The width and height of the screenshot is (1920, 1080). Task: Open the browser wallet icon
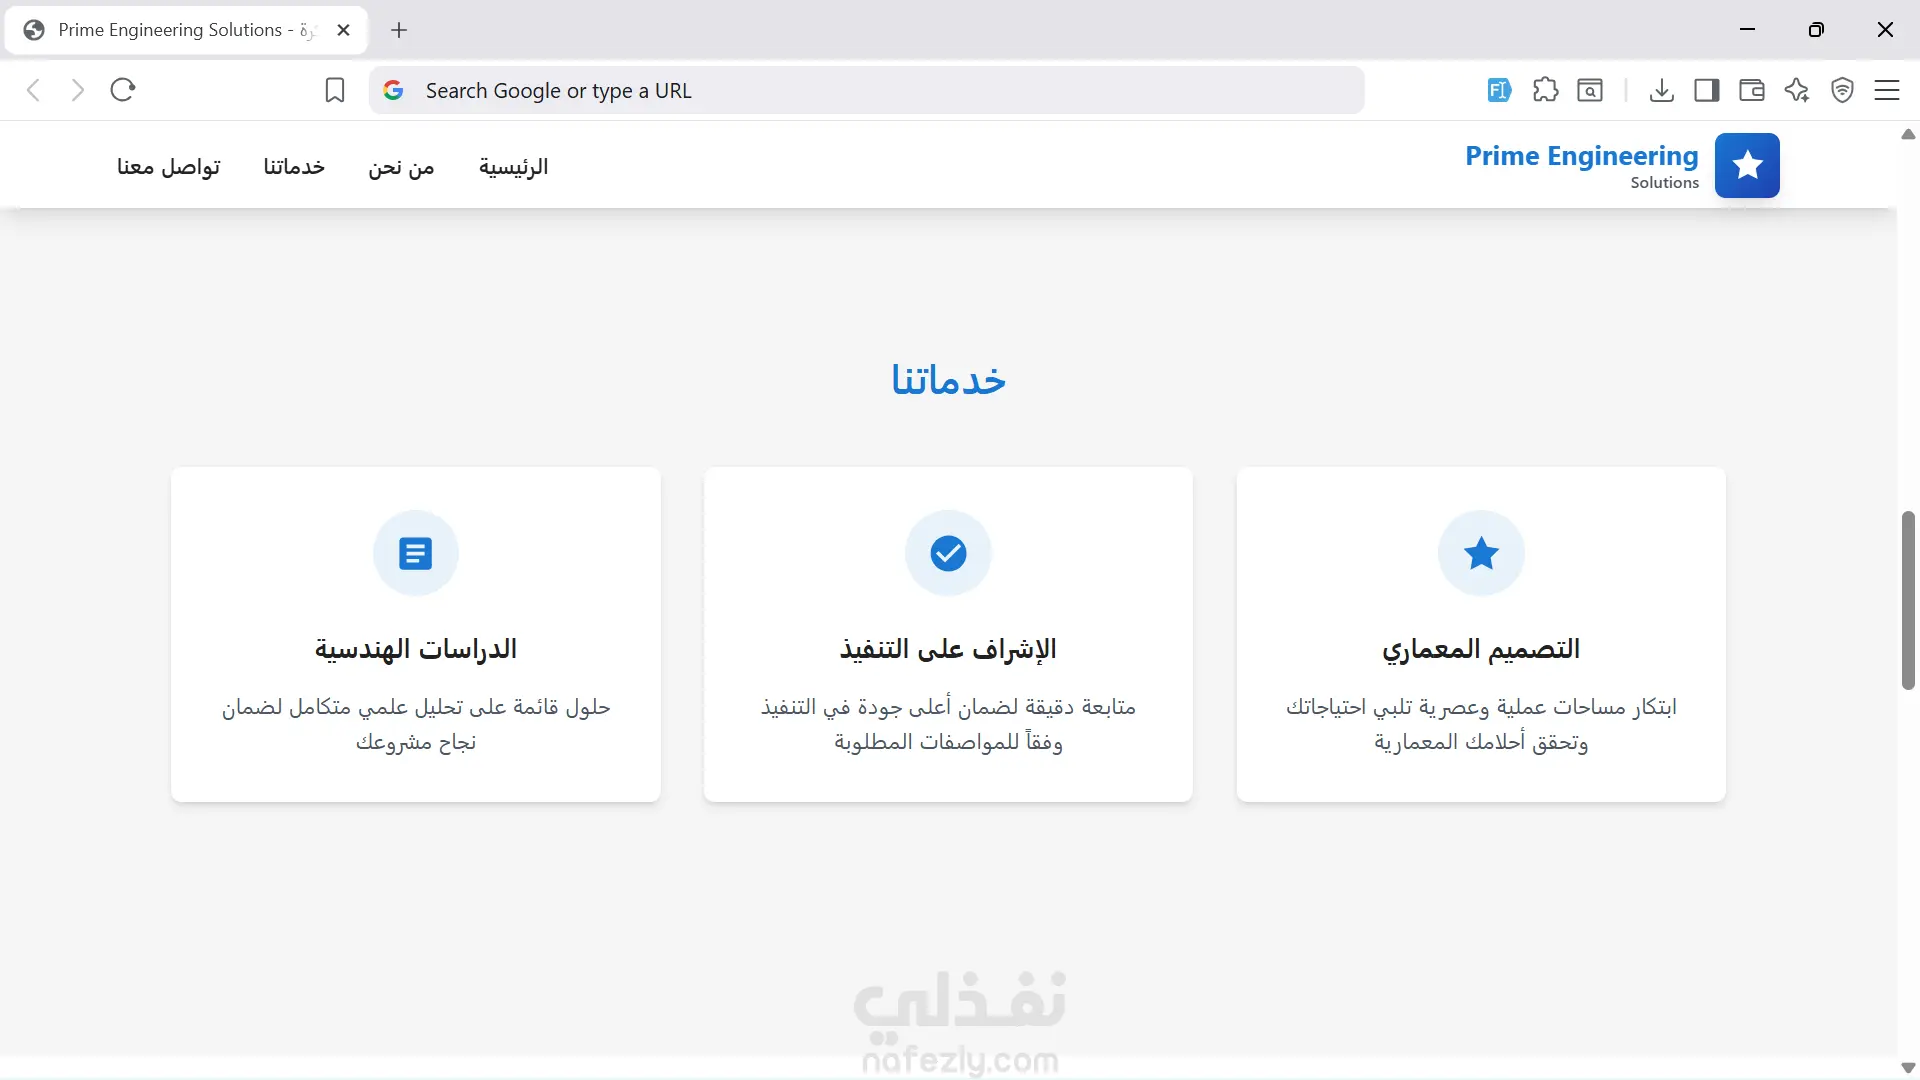click(1751, 91)
